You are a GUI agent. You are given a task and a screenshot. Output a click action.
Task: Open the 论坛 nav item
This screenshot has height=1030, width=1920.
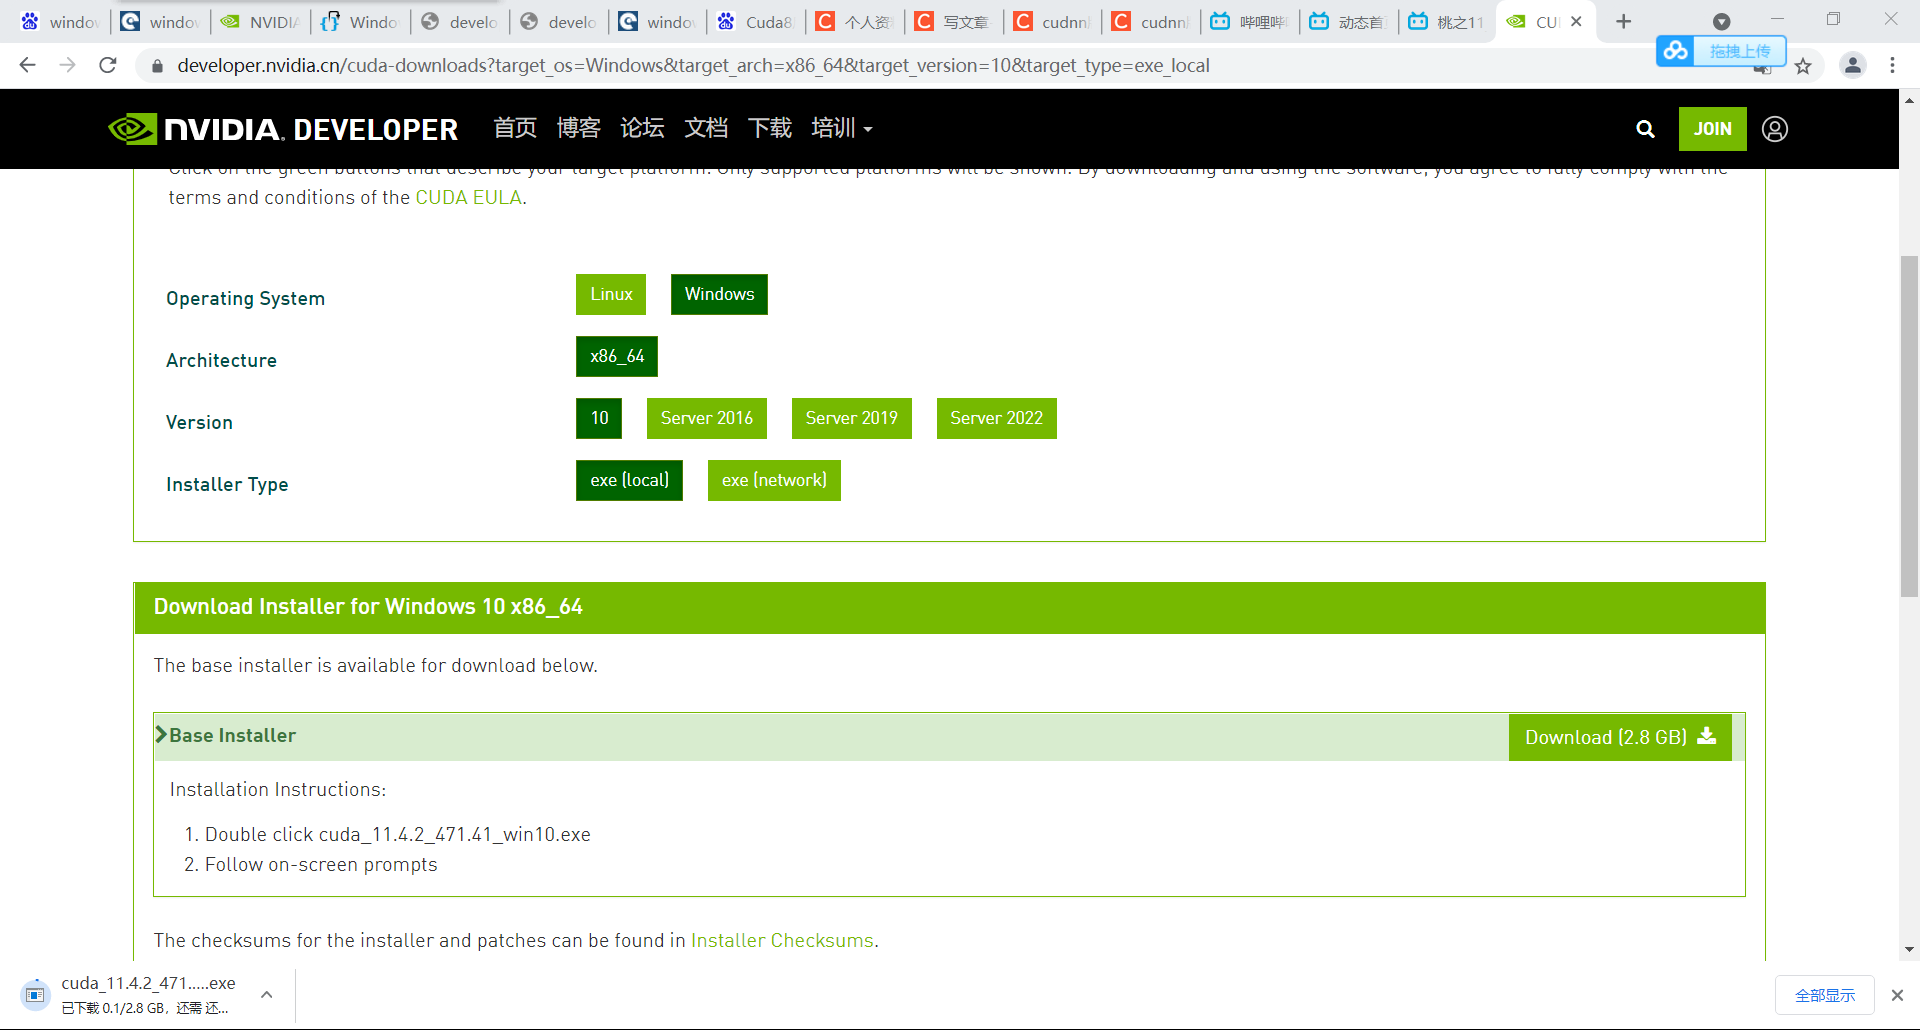pos(642,128)
